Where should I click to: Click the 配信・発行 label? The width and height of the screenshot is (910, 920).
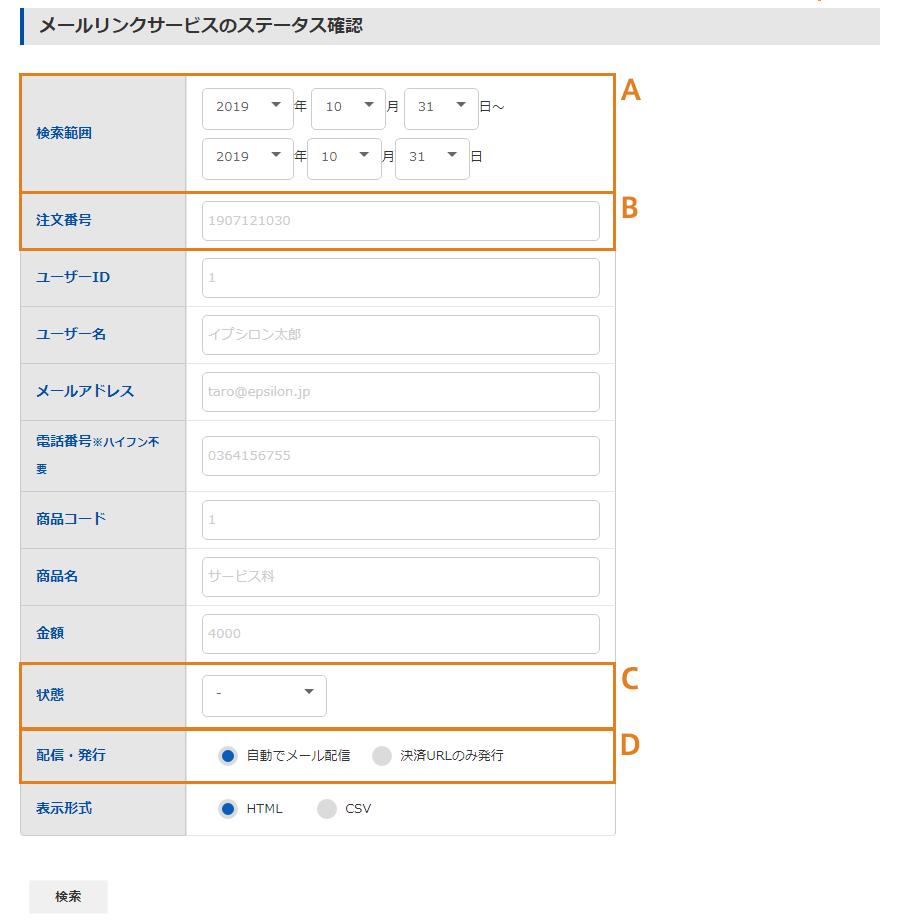(71, 755)
